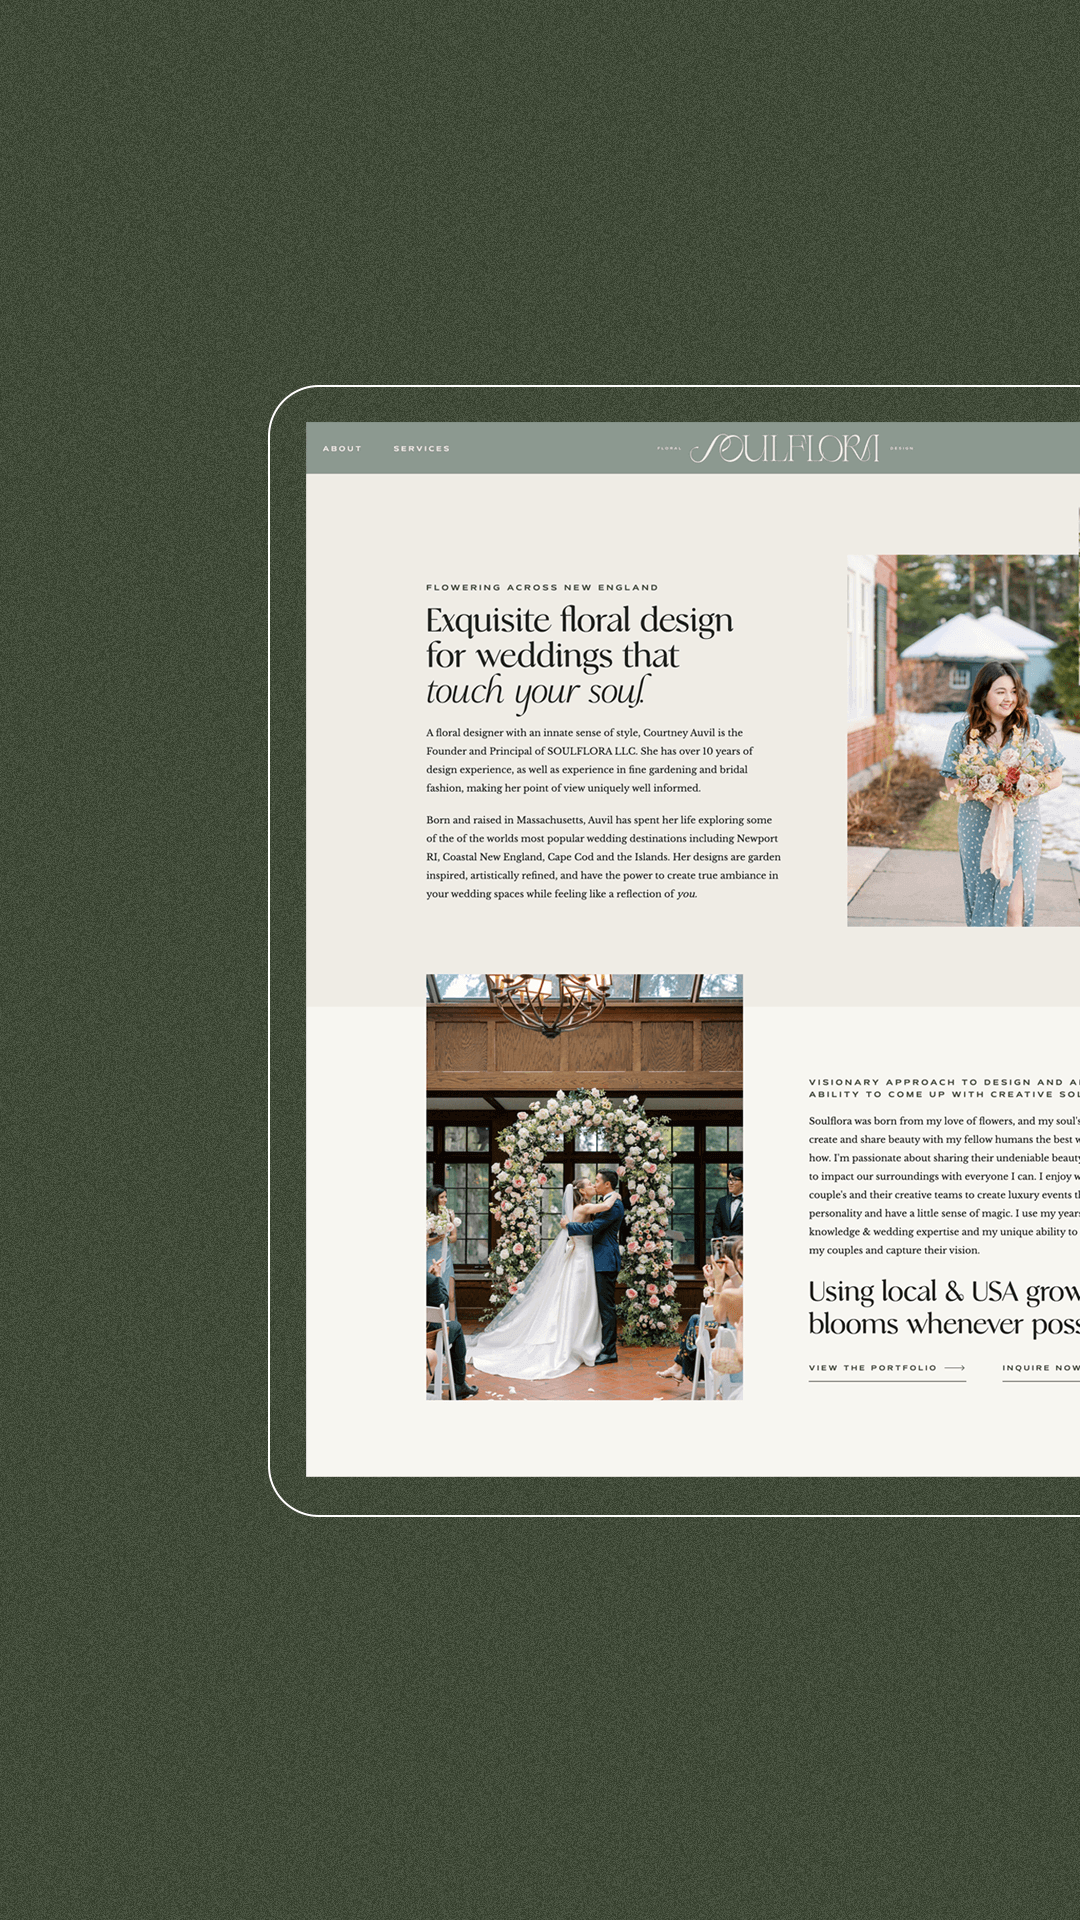Click the View the Portfolio link text
The width and height of the screenshot is (1080, 1920).
point(872,1368)
